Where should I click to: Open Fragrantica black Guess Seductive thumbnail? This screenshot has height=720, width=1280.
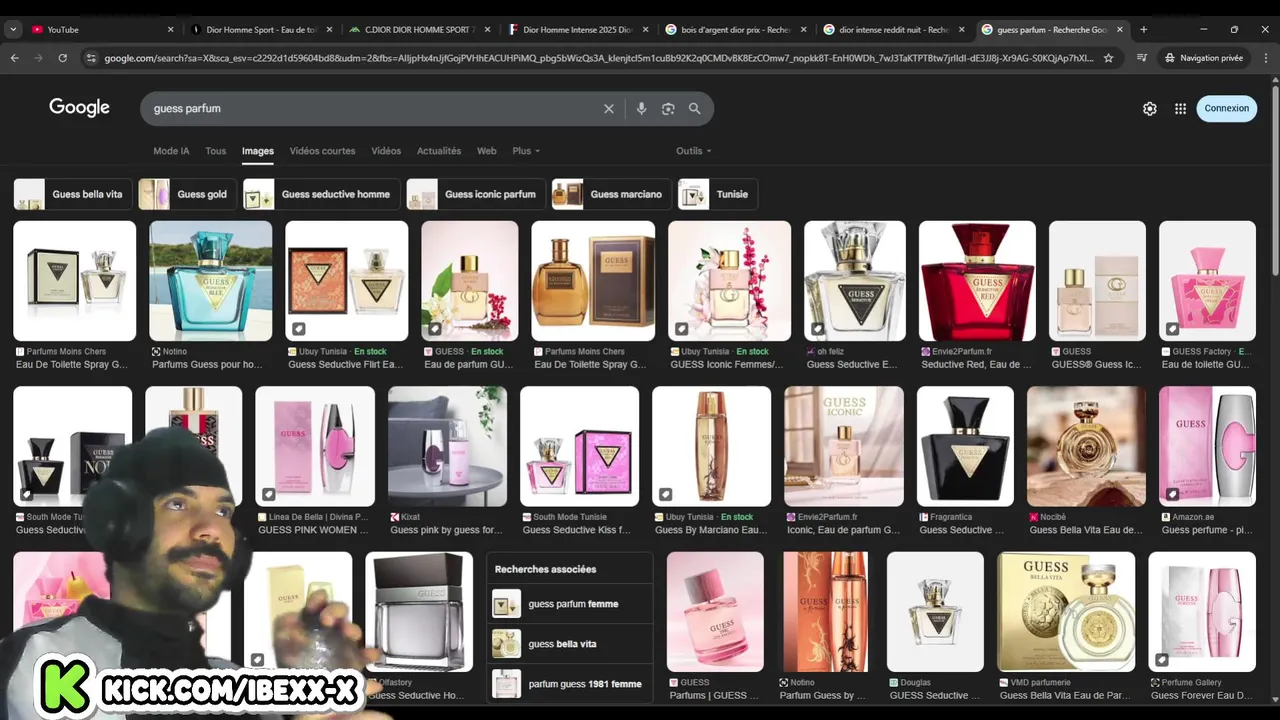click(x=965, y=446)
